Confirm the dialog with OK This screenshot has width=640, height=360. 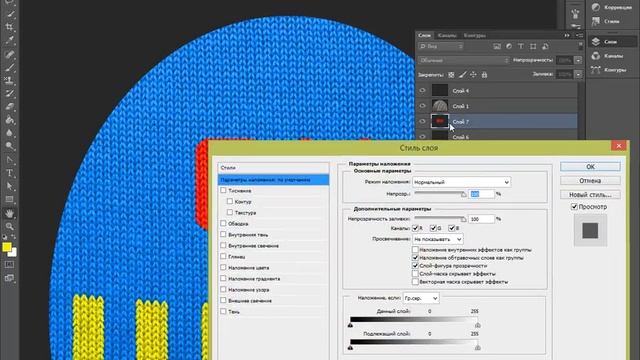[x=590, y=167]
